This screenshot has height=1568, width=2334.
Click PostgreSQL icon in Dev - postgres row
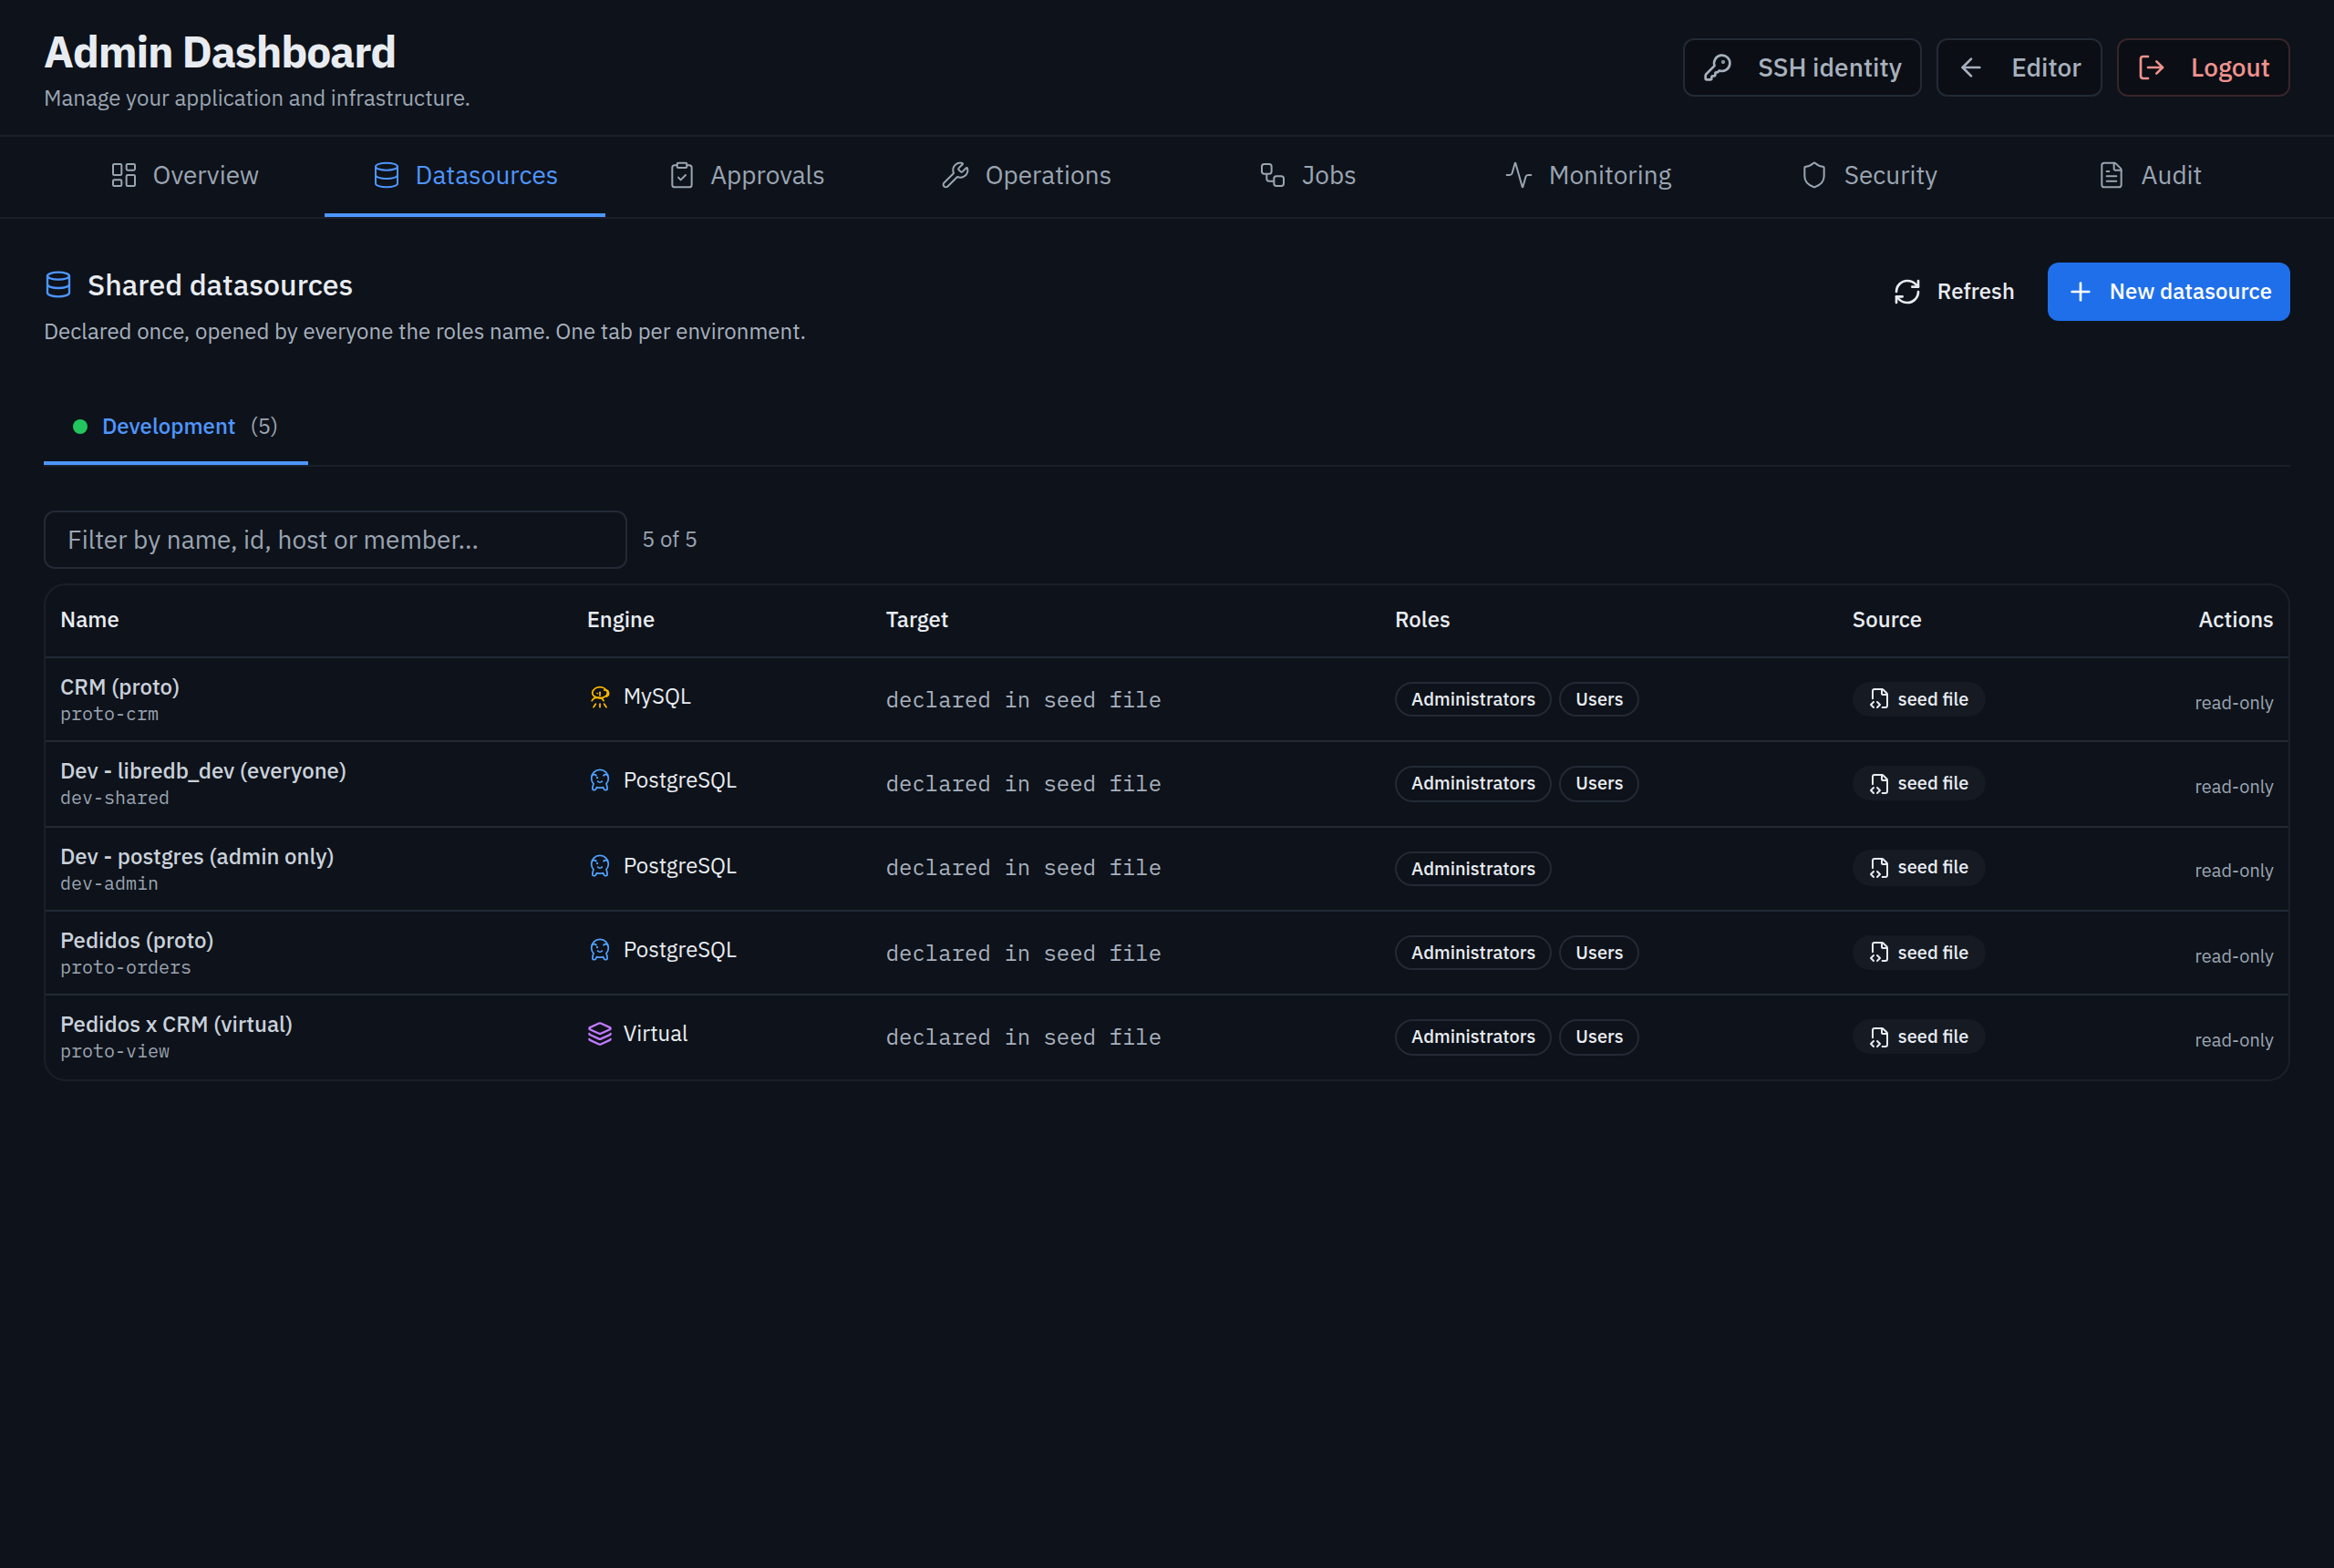[600, 867]
